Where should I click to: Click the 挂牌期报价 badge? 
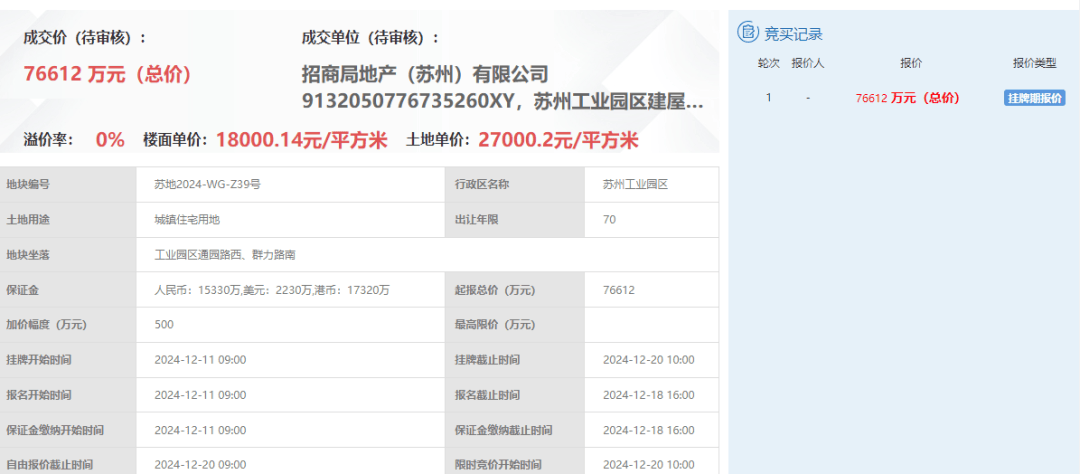coord(1035,99)
